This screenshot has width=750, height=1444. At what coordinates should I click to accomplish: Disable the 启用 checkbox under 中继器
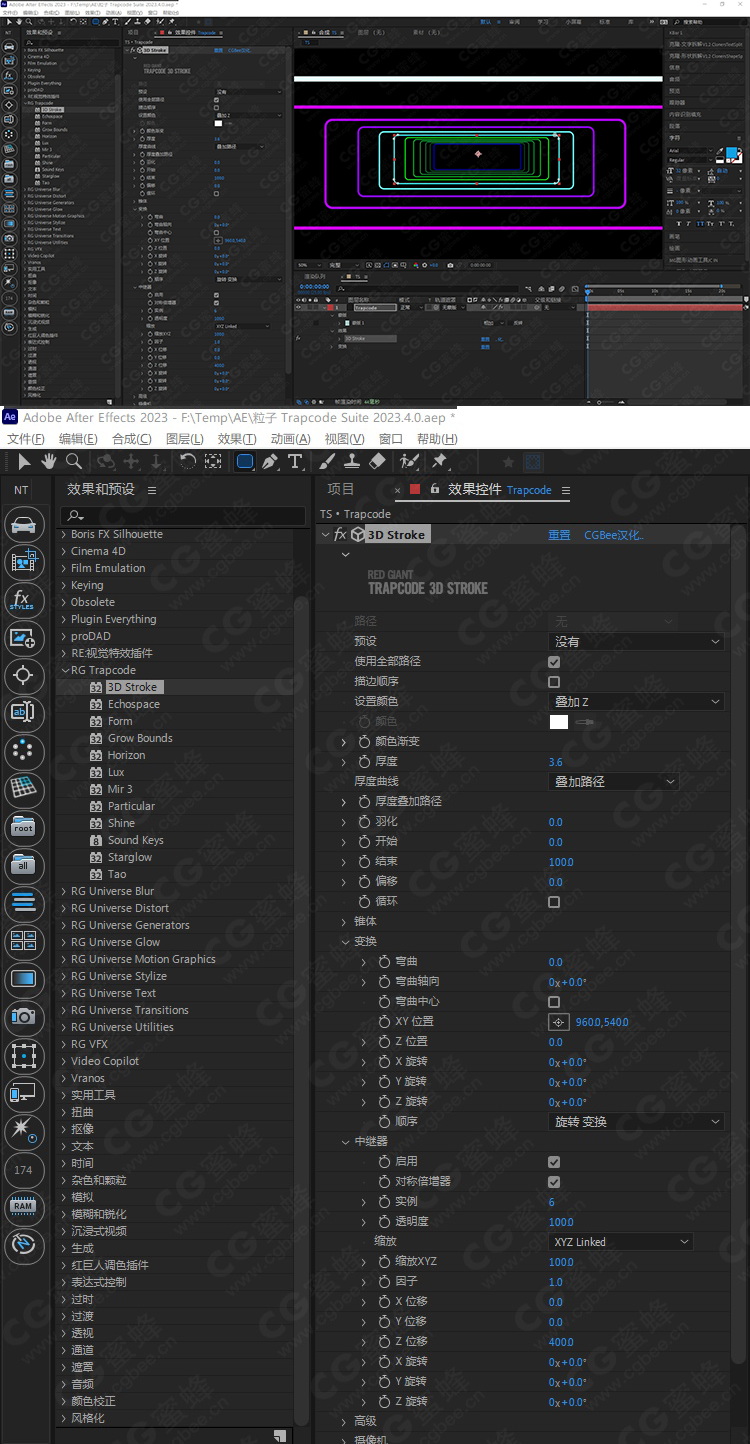click(554, 1162)
